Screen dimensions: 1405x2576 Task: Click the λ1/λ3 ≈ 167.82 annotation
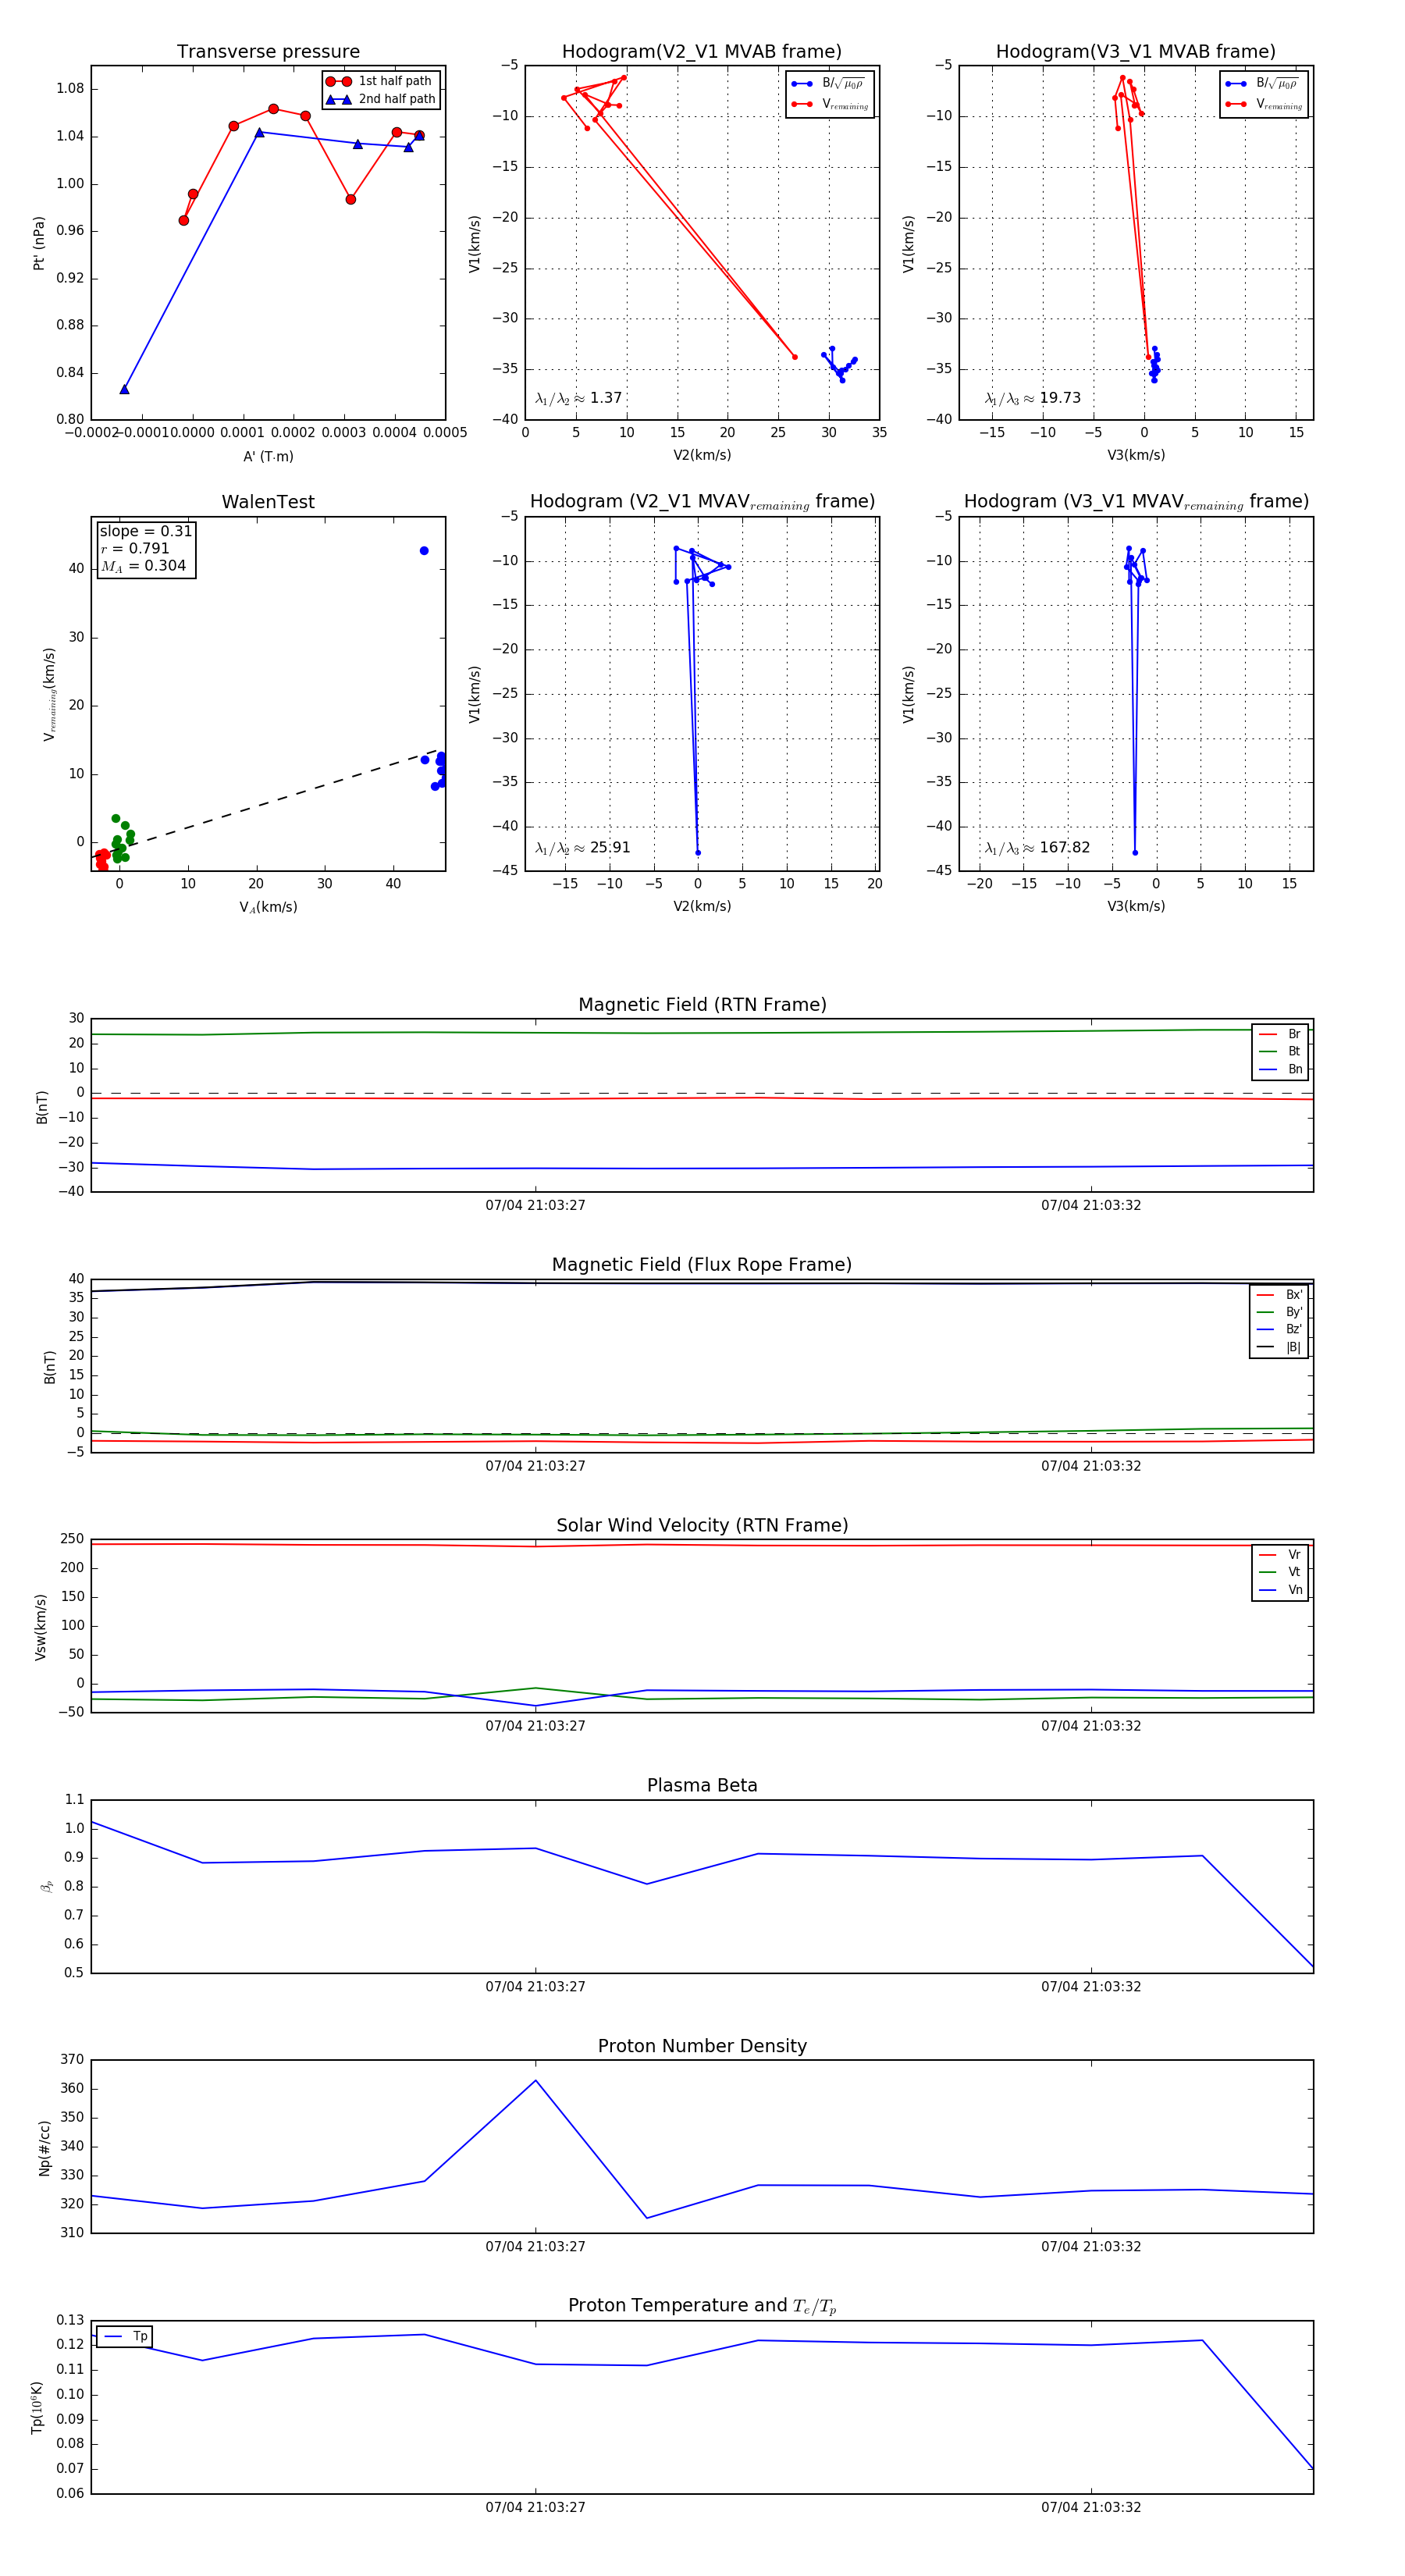(x=1037, y=848)
